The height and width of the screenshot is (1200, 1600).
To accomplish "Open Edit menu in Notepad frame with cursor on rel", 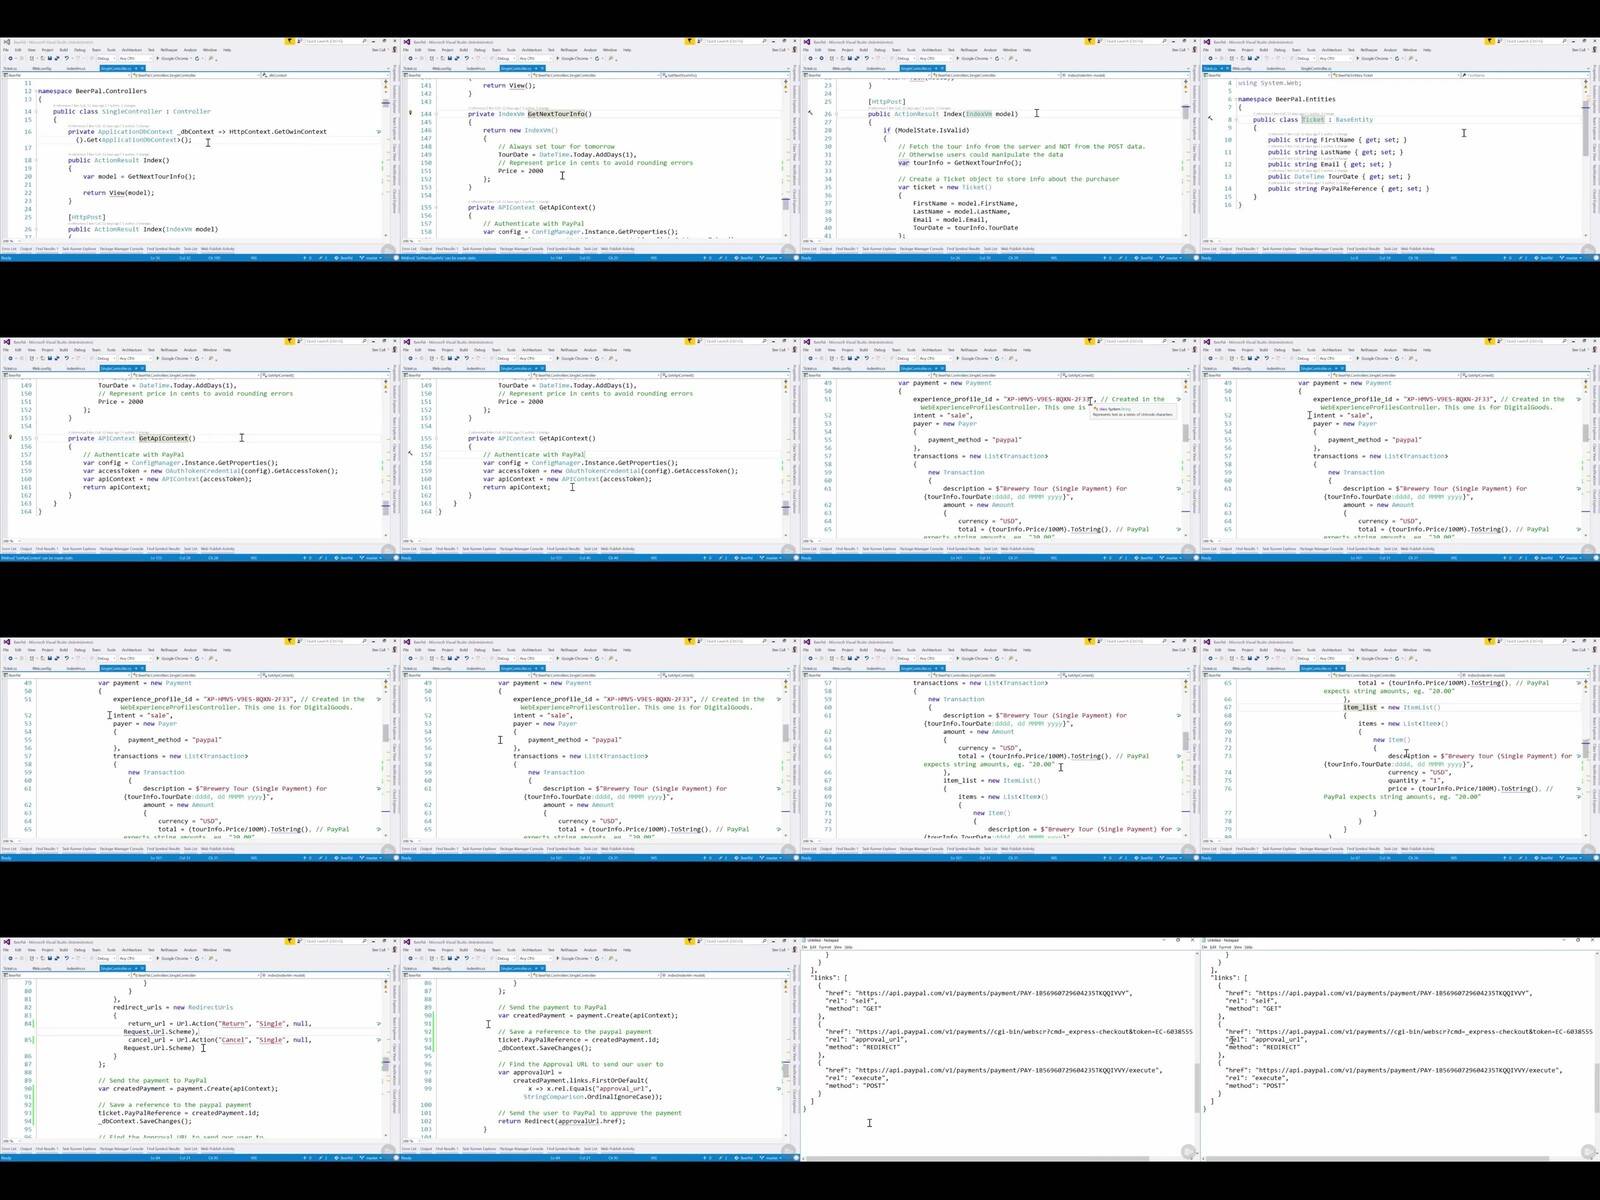I will tap(1213, 947).
